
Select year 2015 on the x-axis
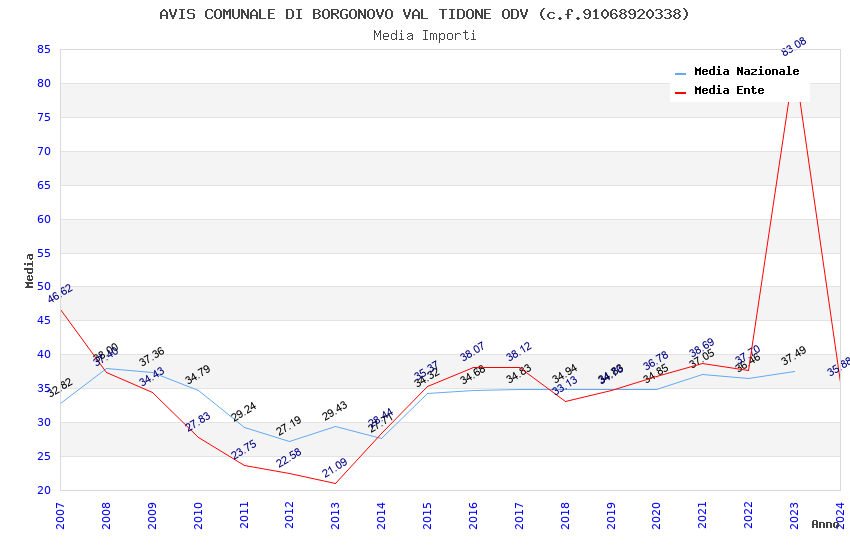[427, 515]
